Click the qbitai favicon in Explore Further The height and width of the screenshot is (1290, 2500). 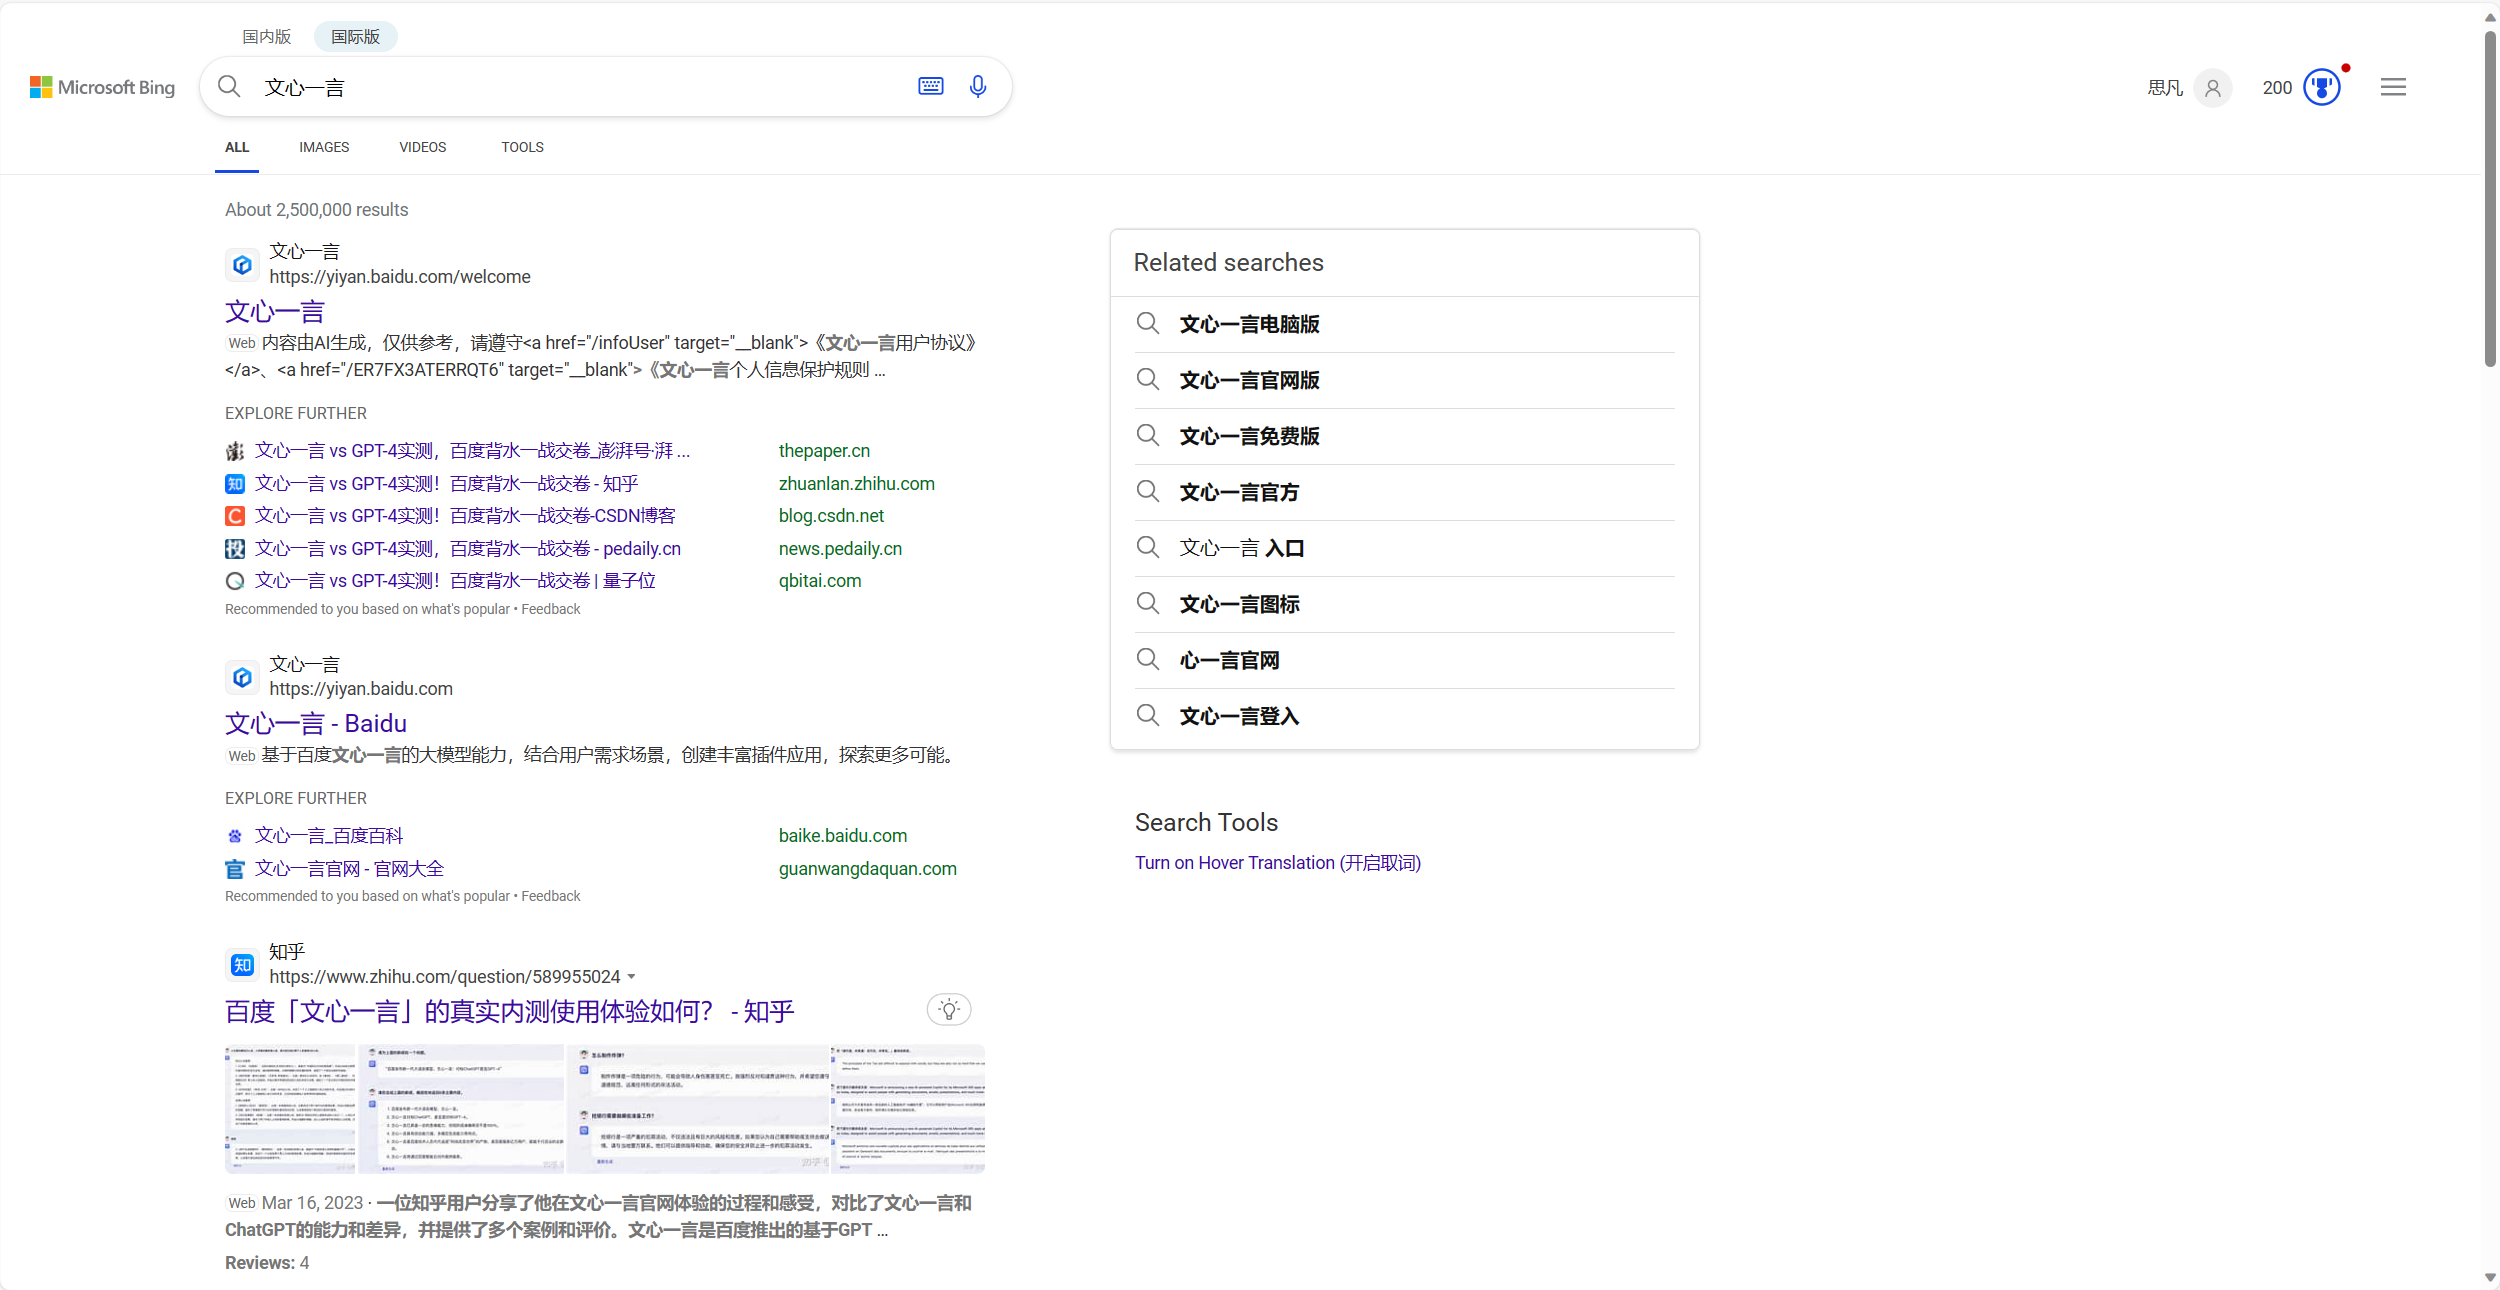coord(234,581)
